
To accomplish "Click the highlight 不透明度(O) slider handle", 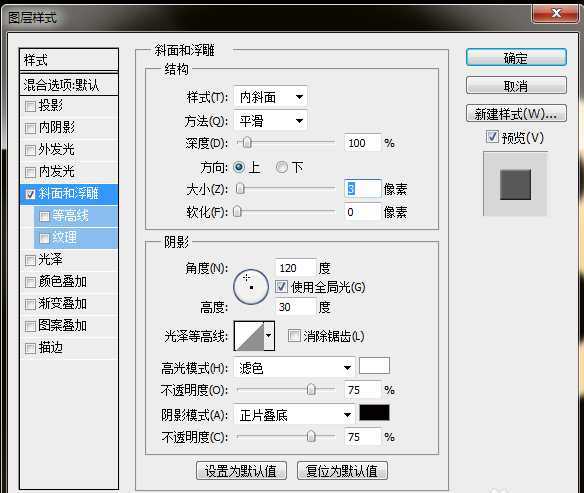I will [x=311, y=389].
